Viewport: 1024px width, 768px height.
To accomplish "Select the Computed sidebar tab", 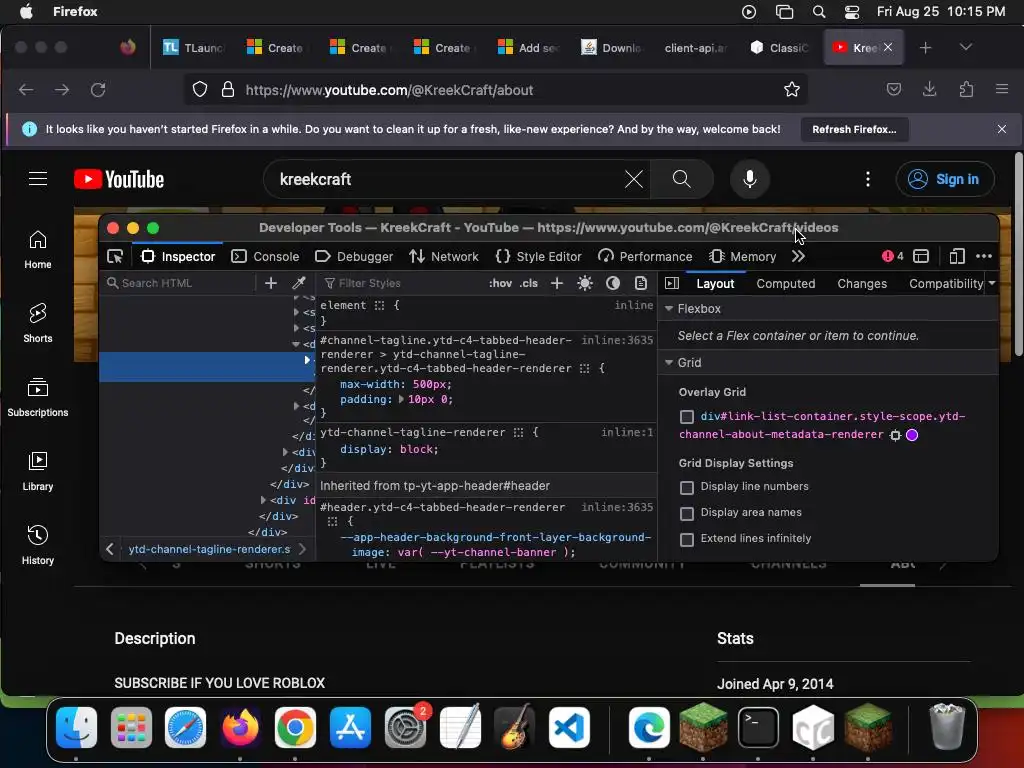I will (x=786, y=283).
